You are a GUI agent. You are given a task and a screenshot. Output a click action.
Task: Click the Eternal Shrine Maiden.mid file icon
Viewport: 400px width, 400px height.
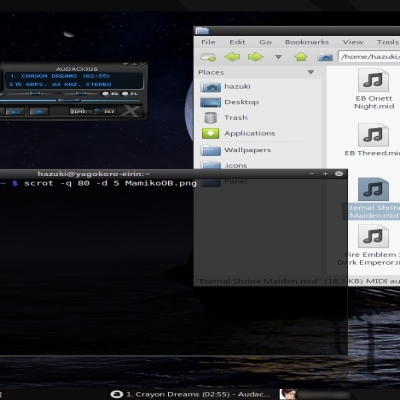(x=373, y=189)
